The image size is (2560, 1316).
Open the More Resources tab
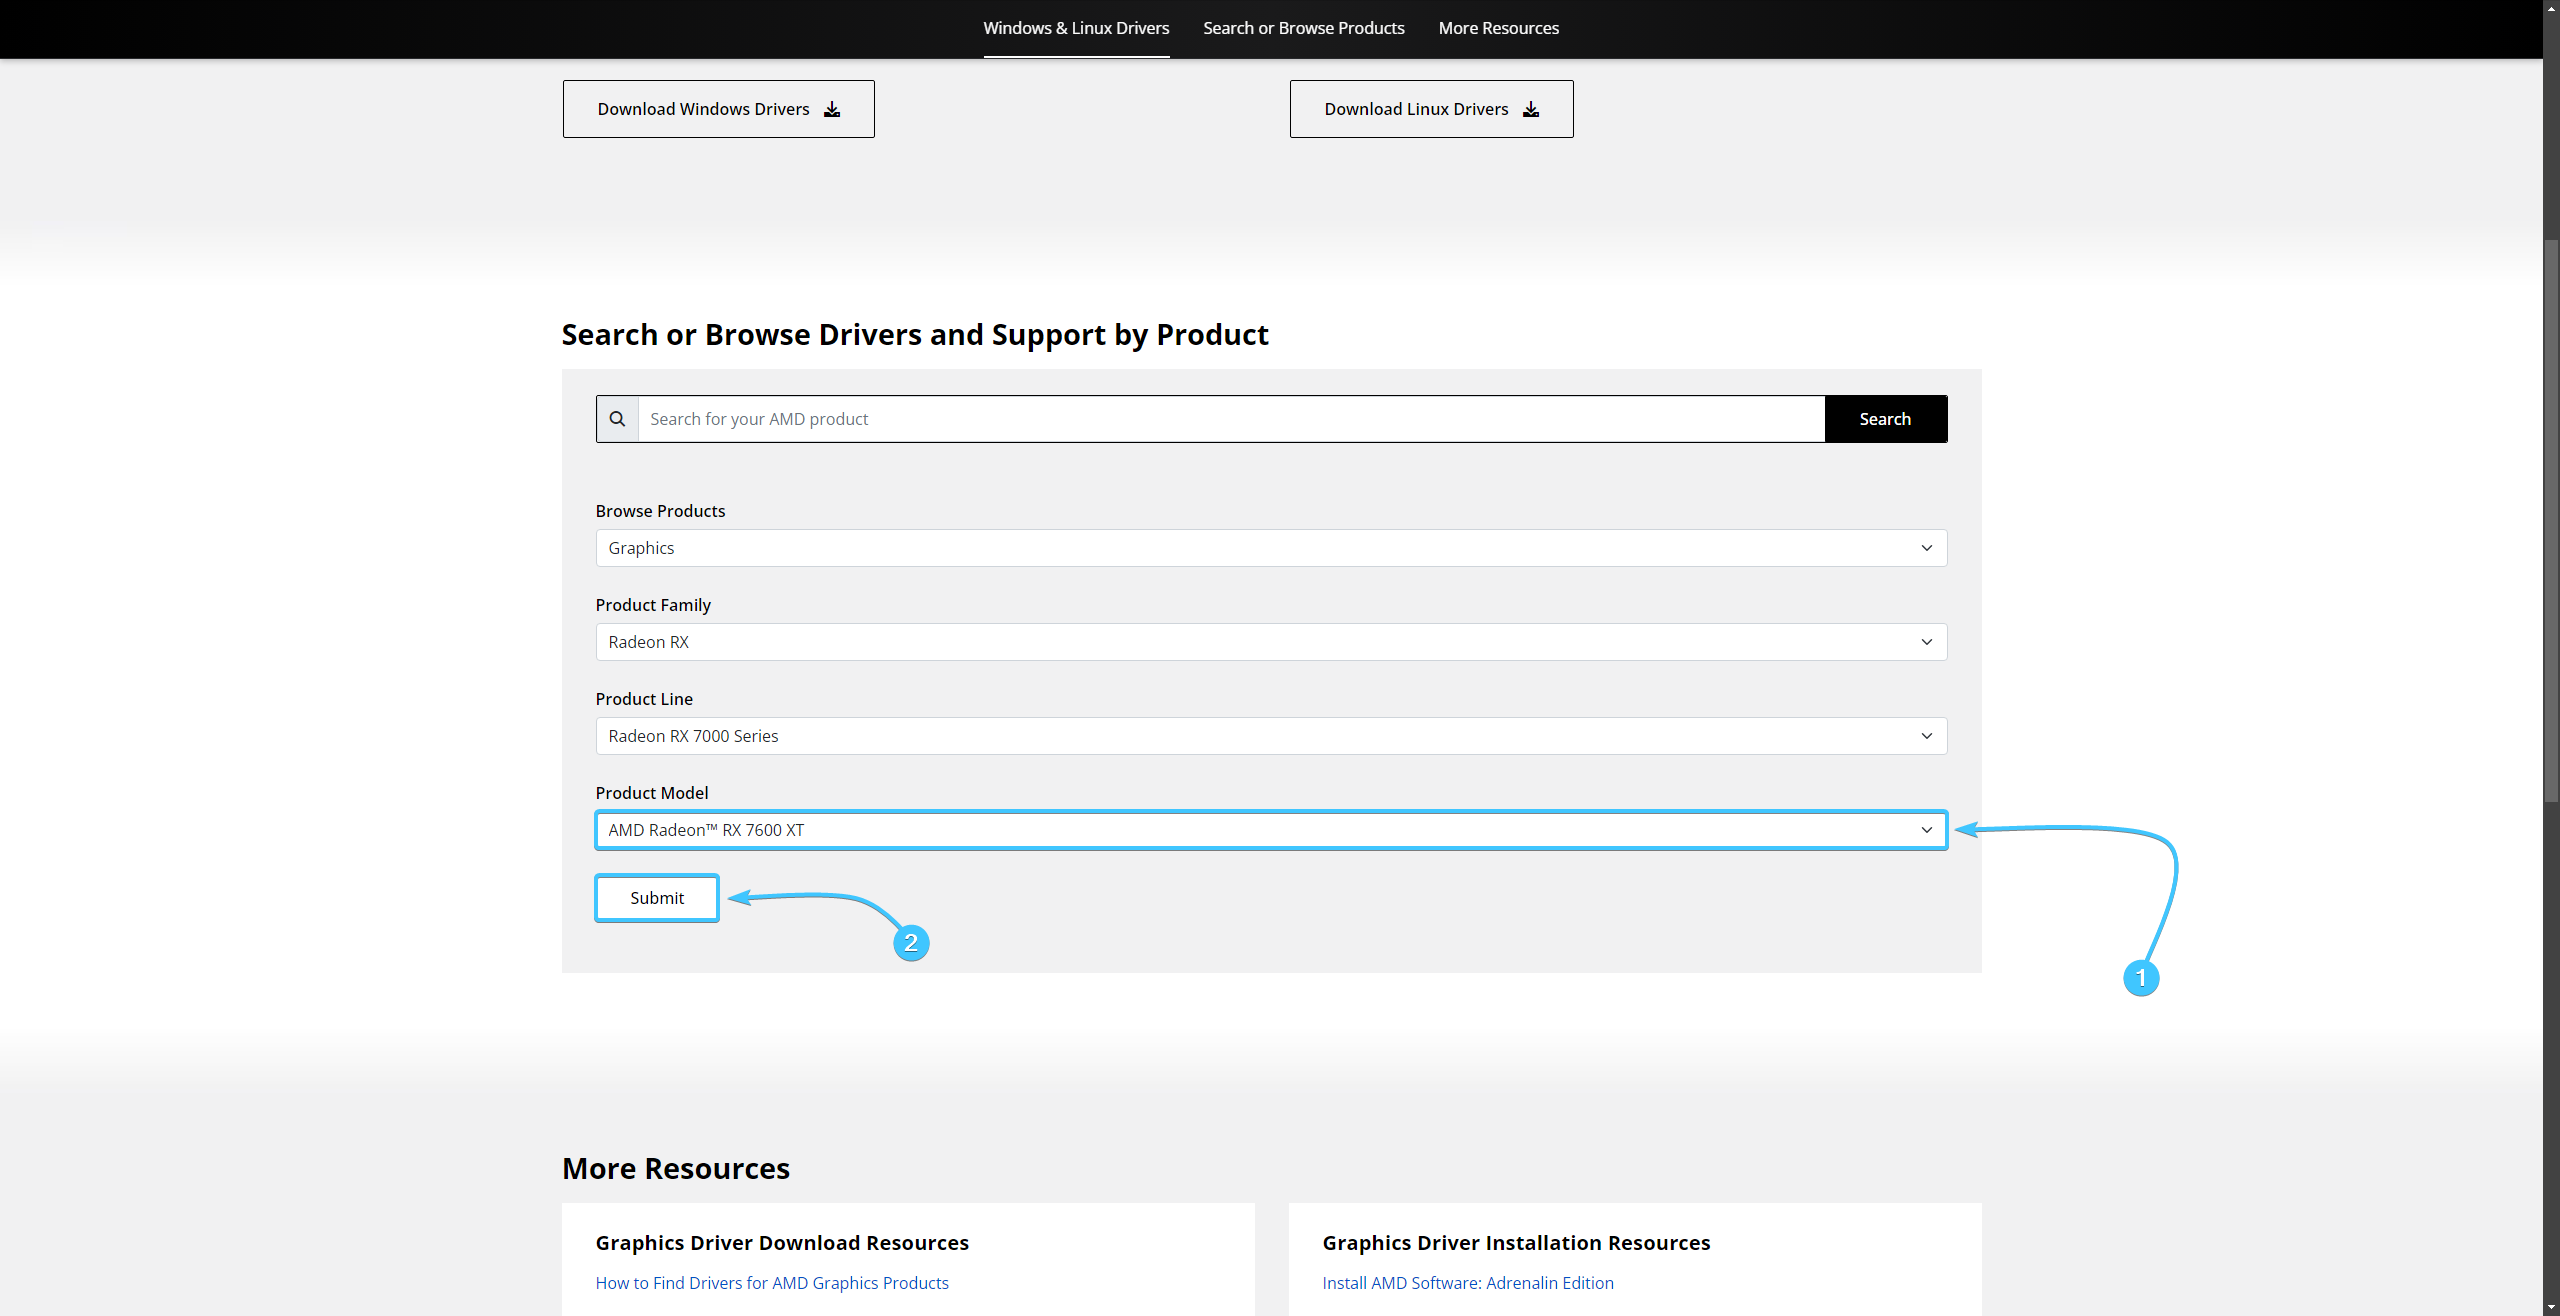1498,28
